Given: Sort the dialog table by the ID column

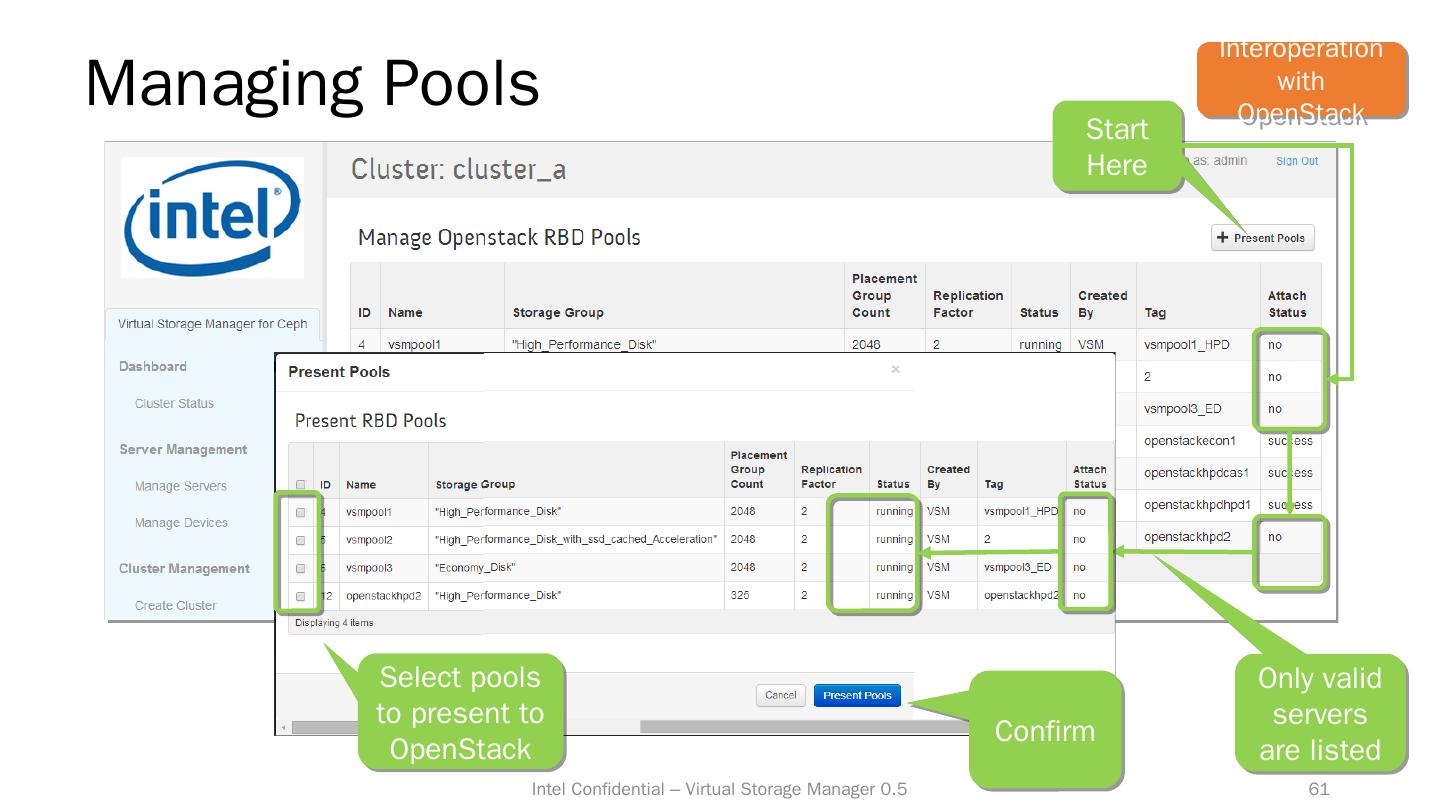Looking at the screenshot, I should click(x=326, y=485).
